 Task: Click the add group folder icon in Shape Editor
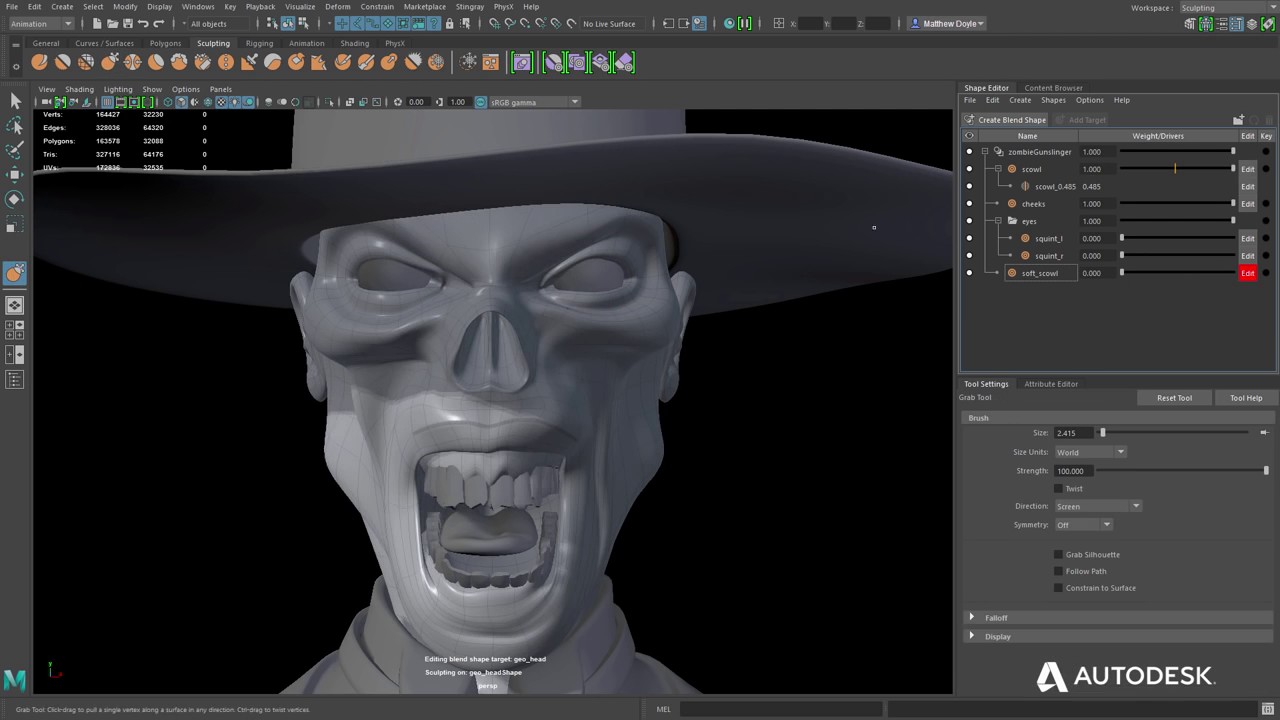[1238, 120]
